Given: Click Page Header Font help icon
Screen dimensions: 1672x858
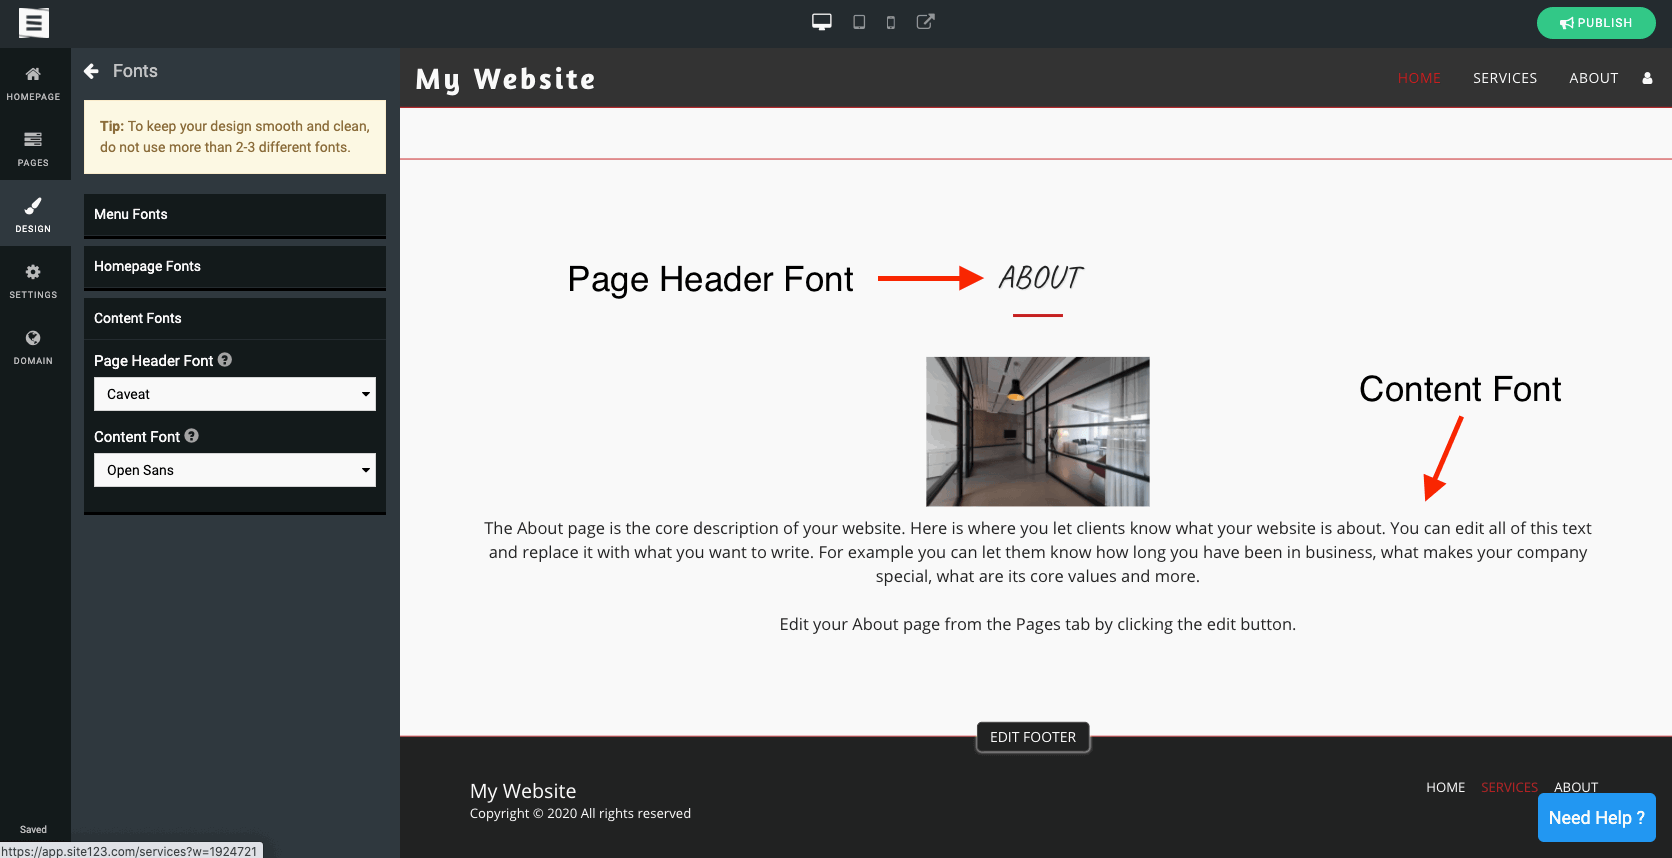Looking at the screenshot, I should coord(225,360).
